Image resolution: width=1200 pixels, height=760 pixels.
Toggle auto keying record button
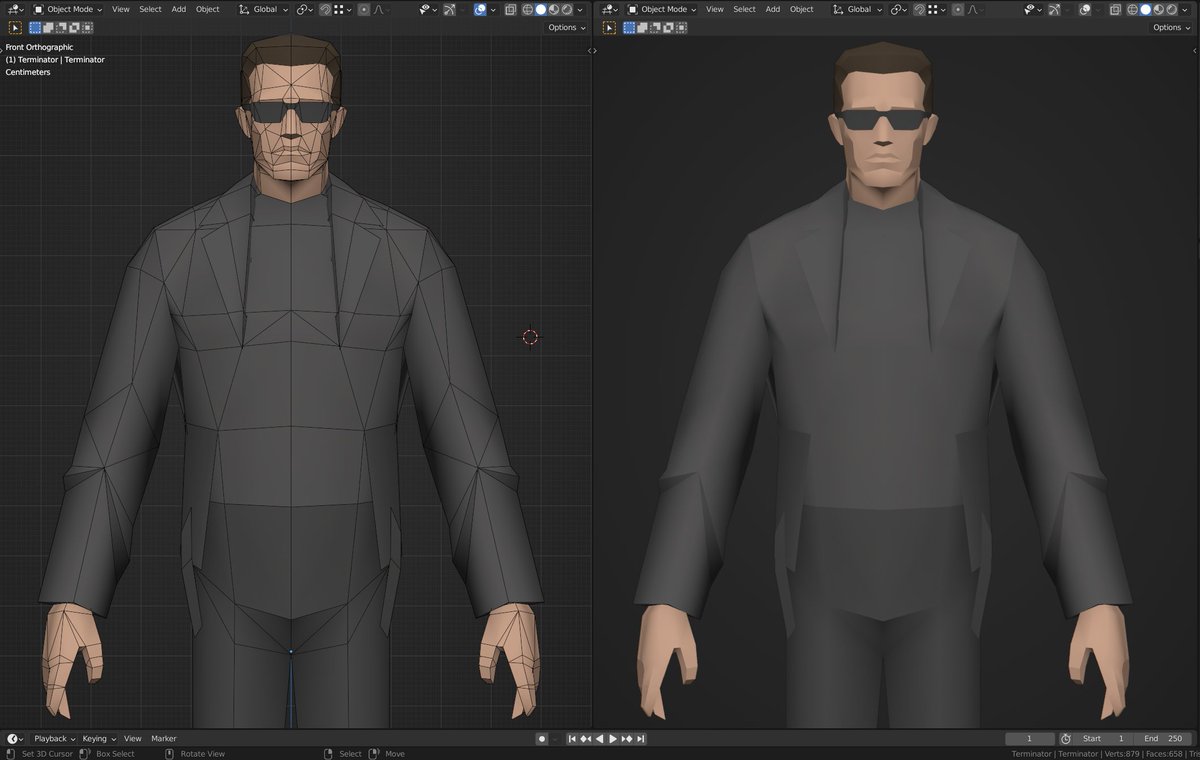541,739
